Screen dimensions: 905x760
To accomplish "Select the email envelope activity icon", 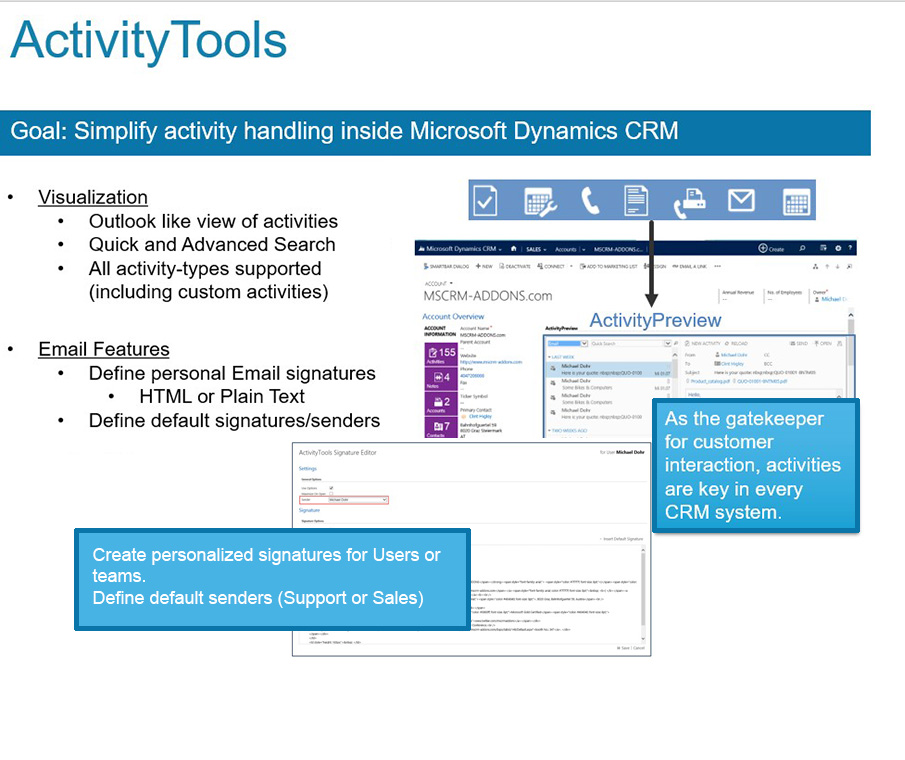I will (741, 201).
